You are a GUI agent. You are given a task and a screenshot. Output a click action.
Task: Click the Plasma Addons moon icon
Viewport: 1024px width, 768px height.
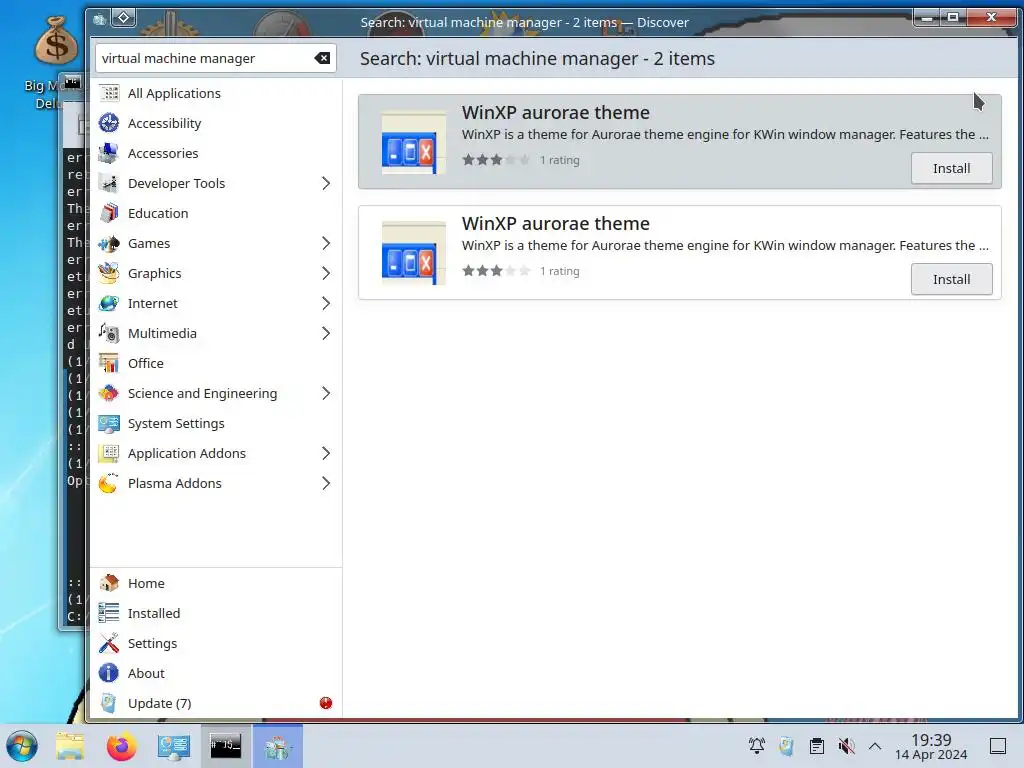coord(109,483)
